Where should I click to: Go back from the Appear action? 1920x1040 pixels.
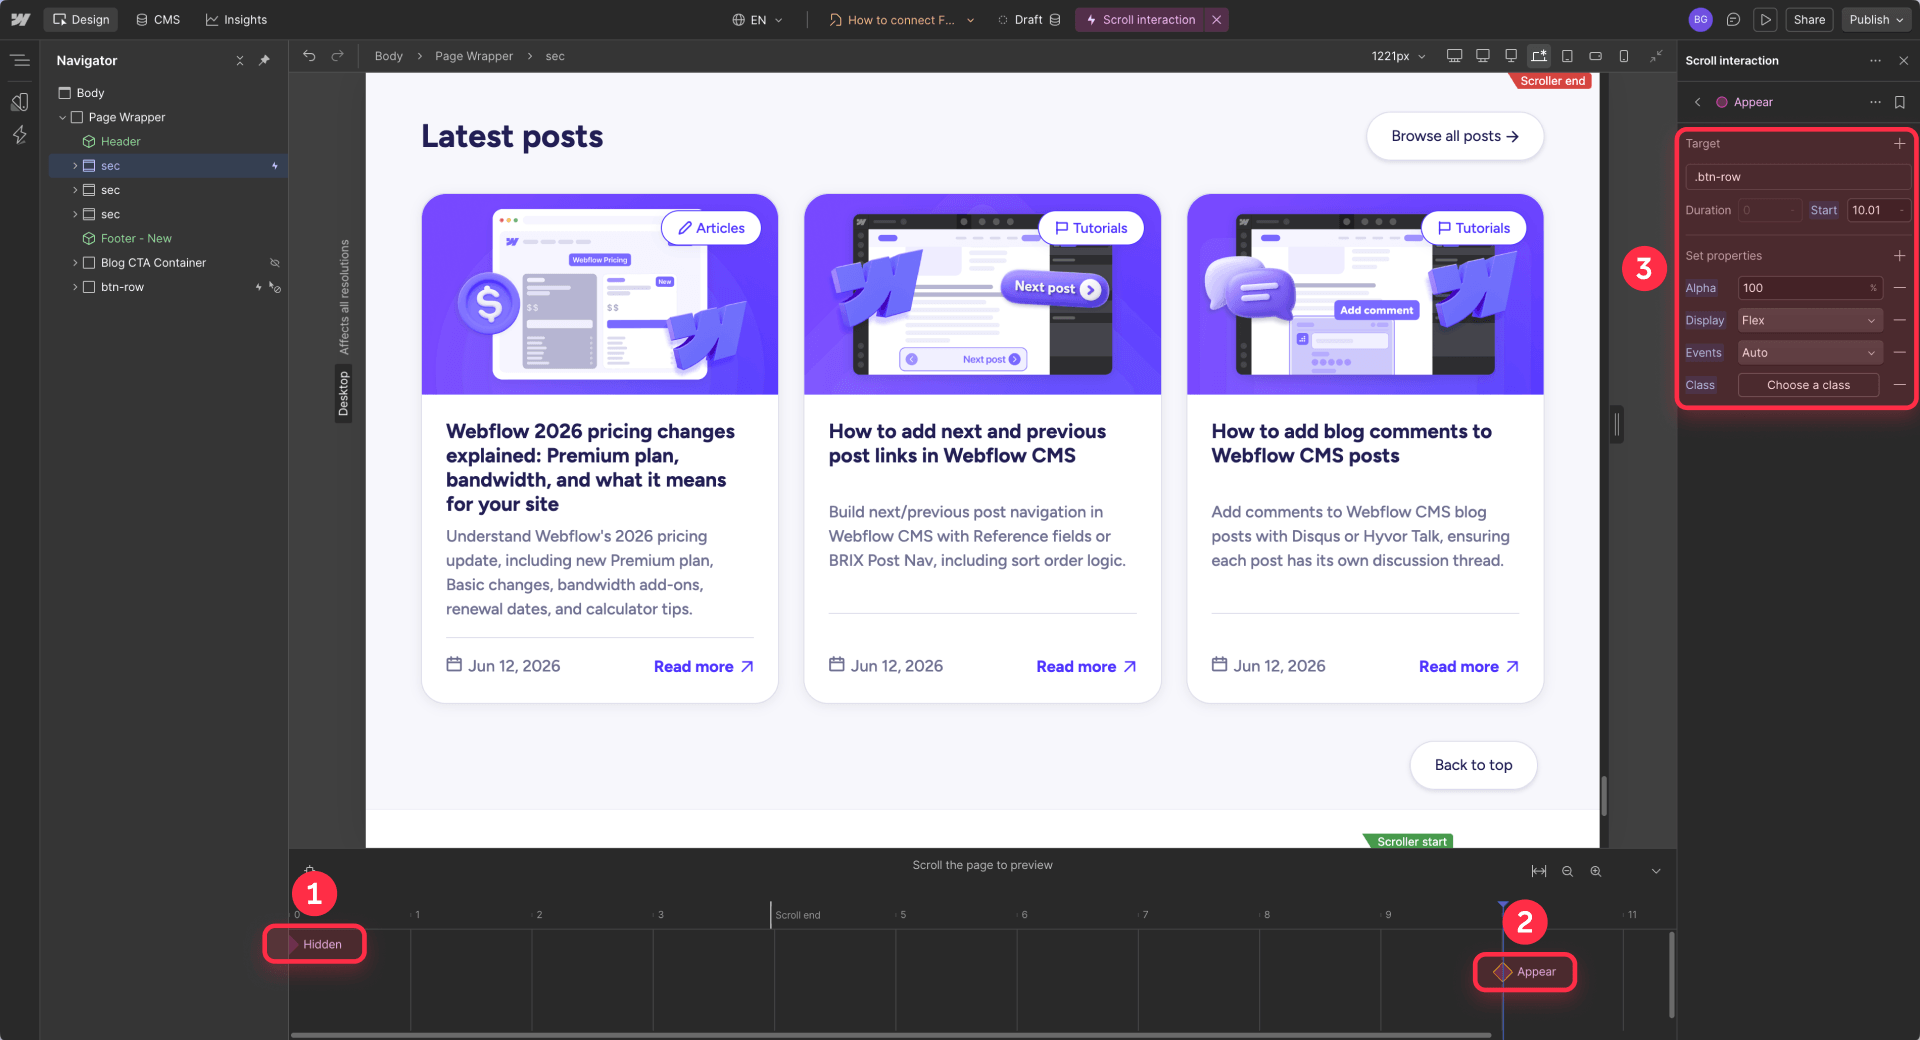[x=1697, y=102]
